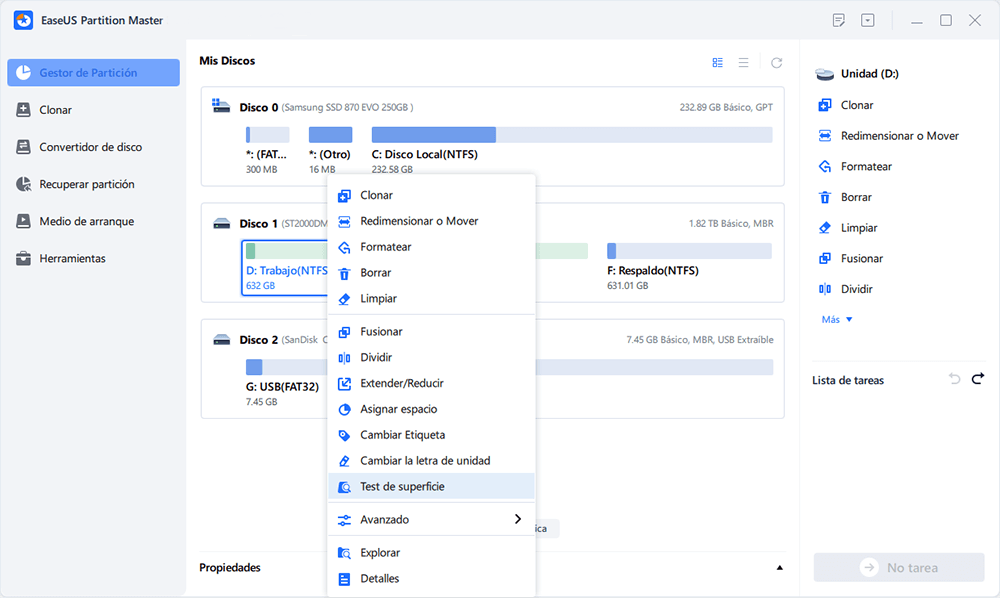Viewport: 1000px width, 598px height.
Task: Open Convertidor de disco in the sidebar
Action: (94, 147)
